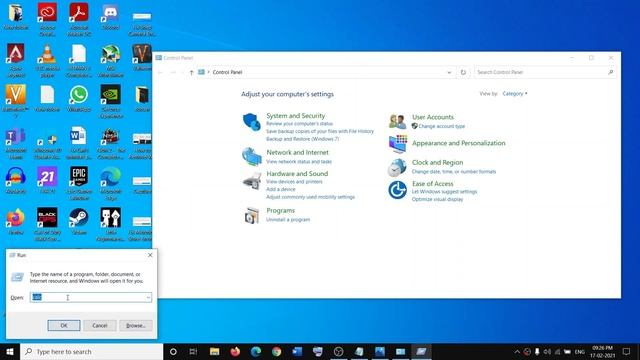Select the Audacity desktop shortcut
This screenshot has width=640, height=360.
[16, 180]
